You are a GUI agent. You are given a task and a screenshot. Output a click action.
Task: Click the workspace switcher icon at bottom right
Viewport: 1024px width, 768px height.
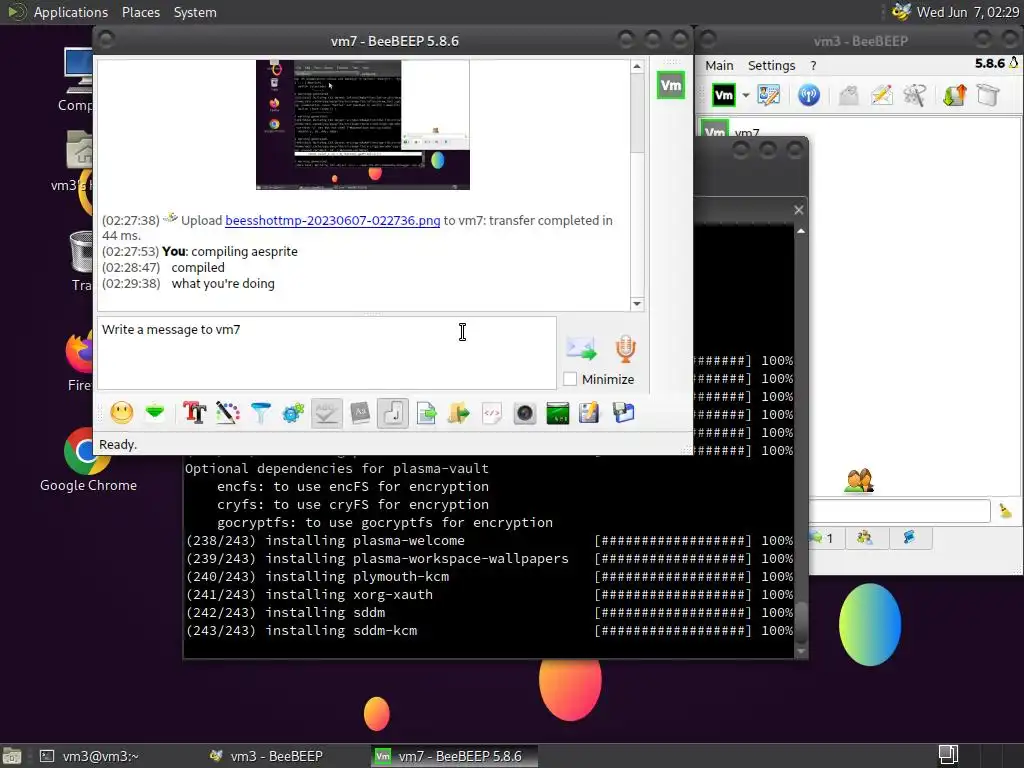pos(948,755)
